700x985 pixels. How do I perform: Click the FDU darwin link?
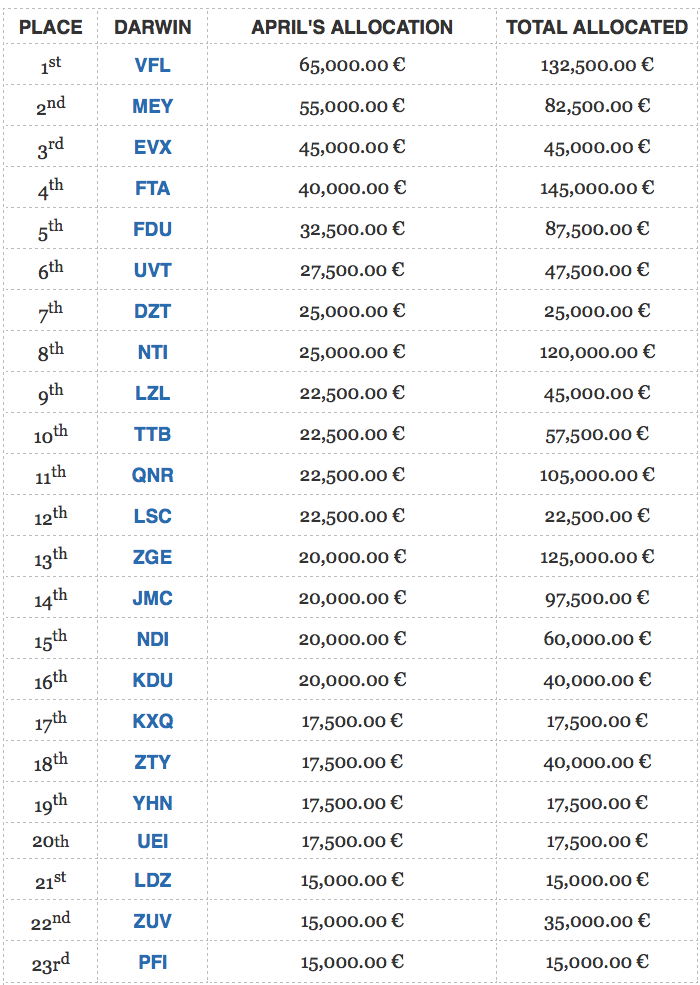(152, 230)
